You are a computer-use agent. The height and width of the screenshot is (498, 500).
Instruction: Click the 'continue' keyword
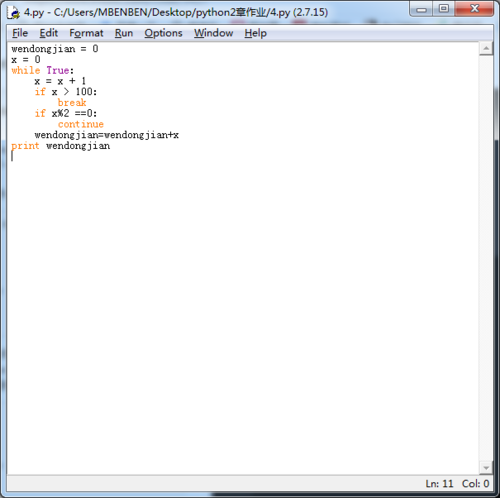tap(81, 124)
